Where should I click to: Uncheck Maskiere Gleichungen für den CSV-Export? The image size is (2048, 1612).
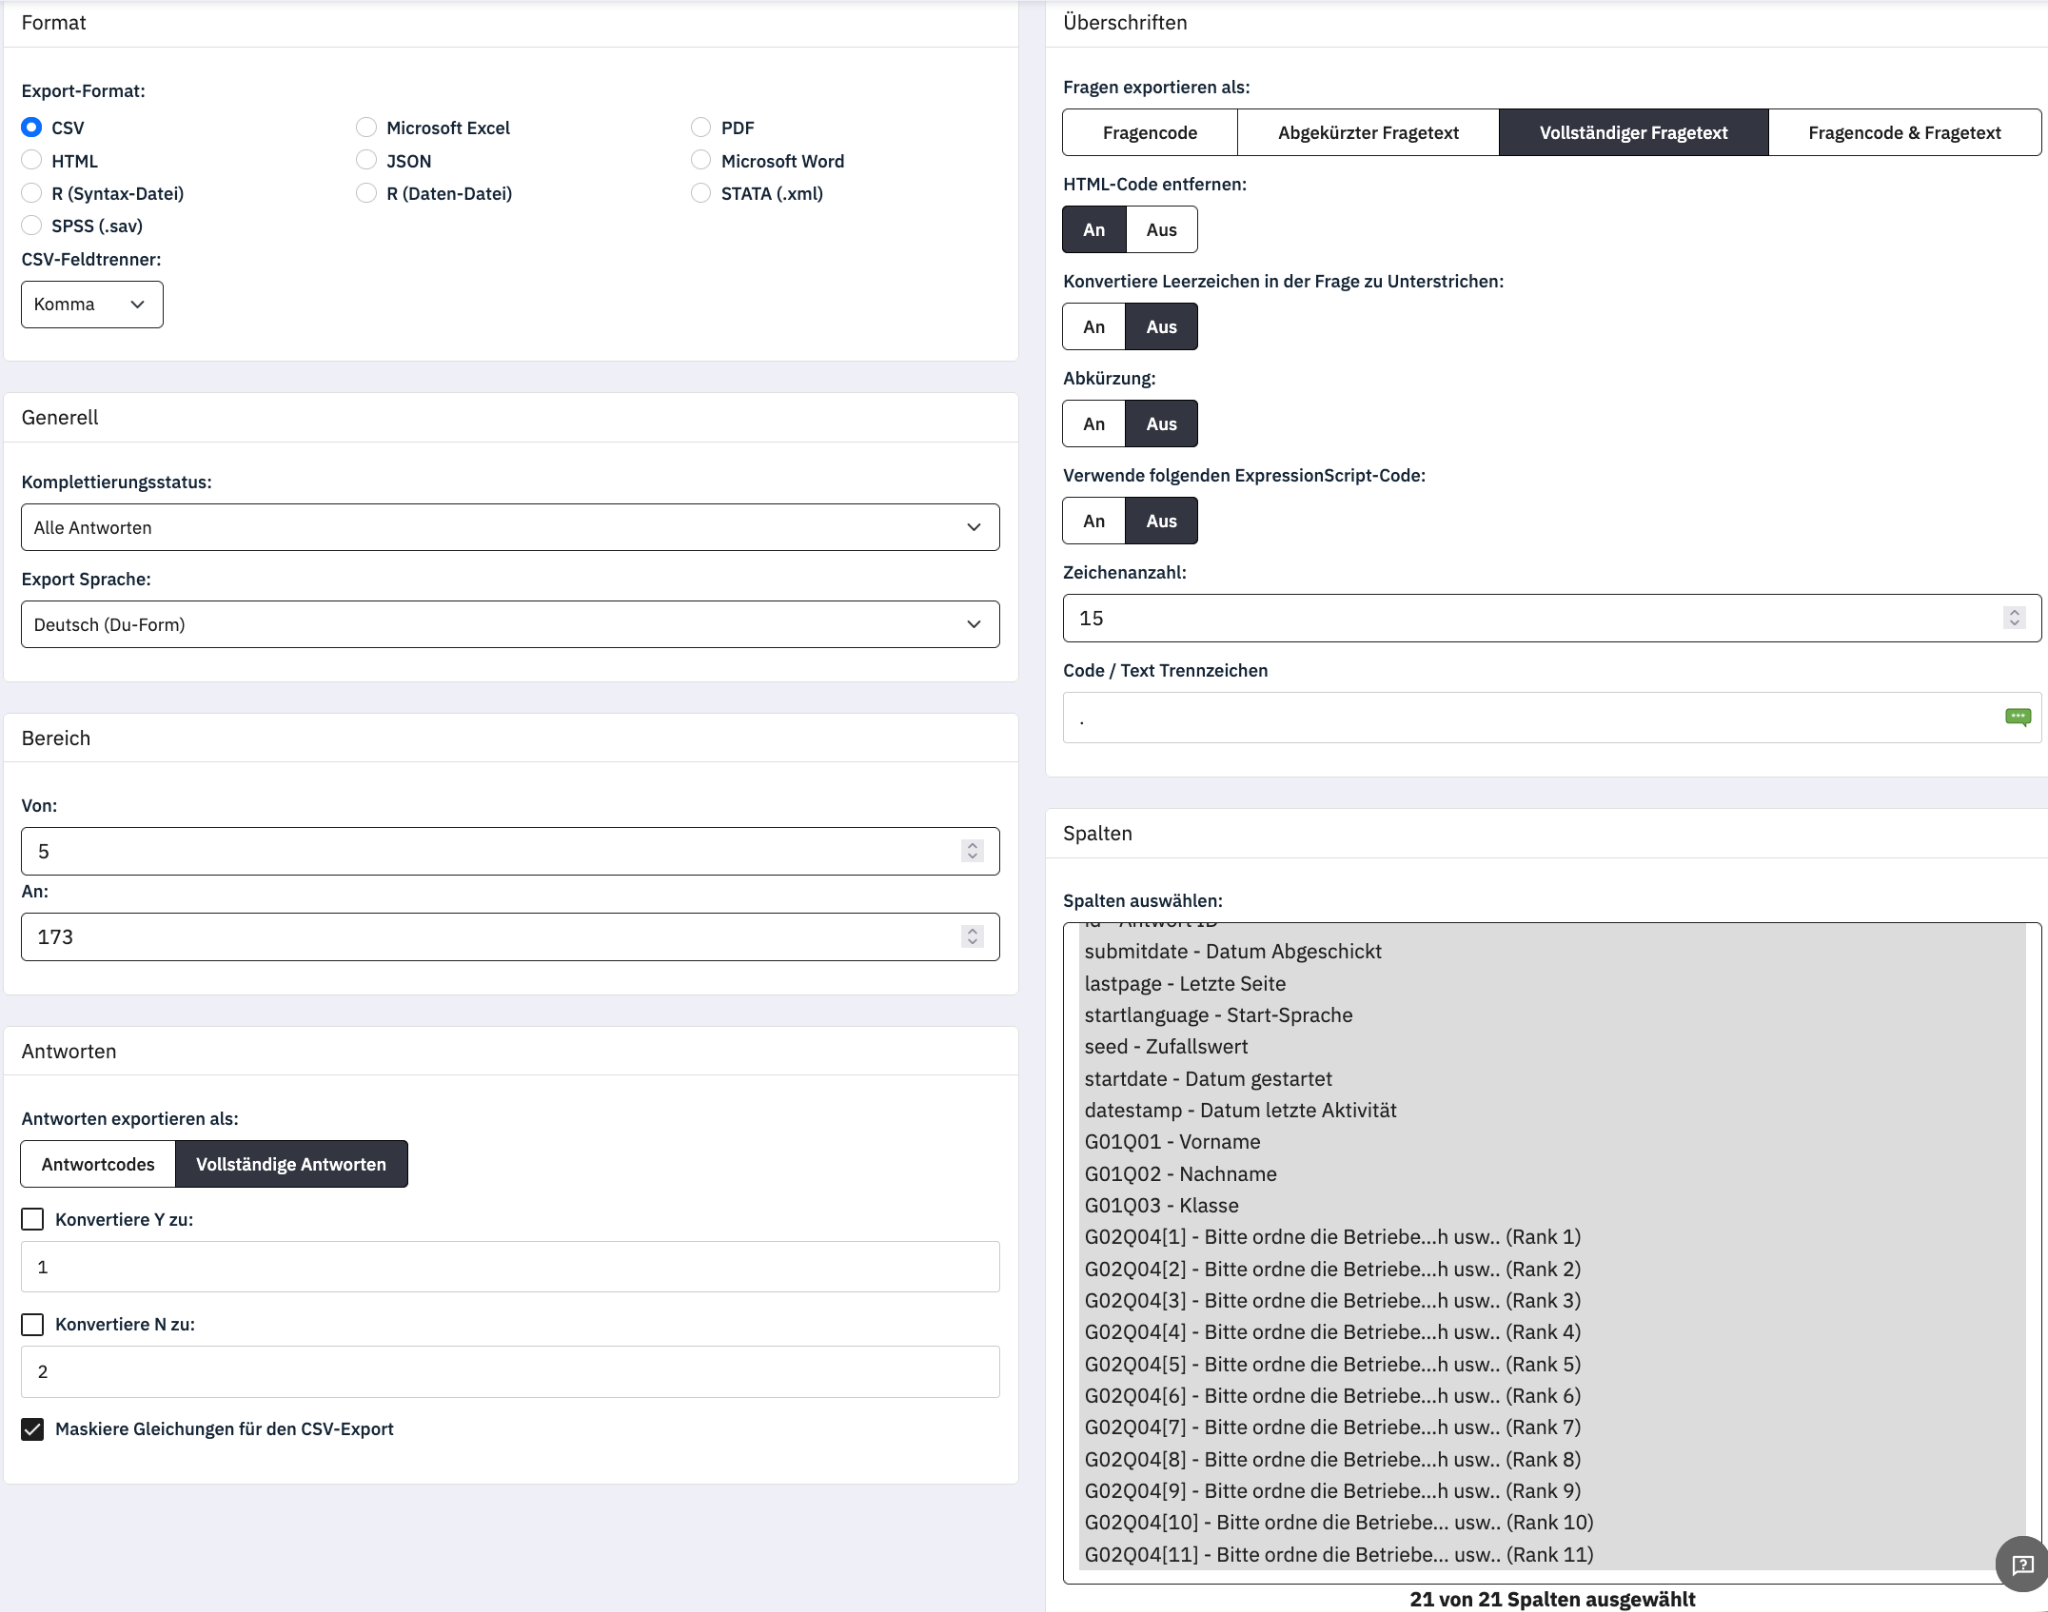pyautogui.click(x=33, y=1429)
